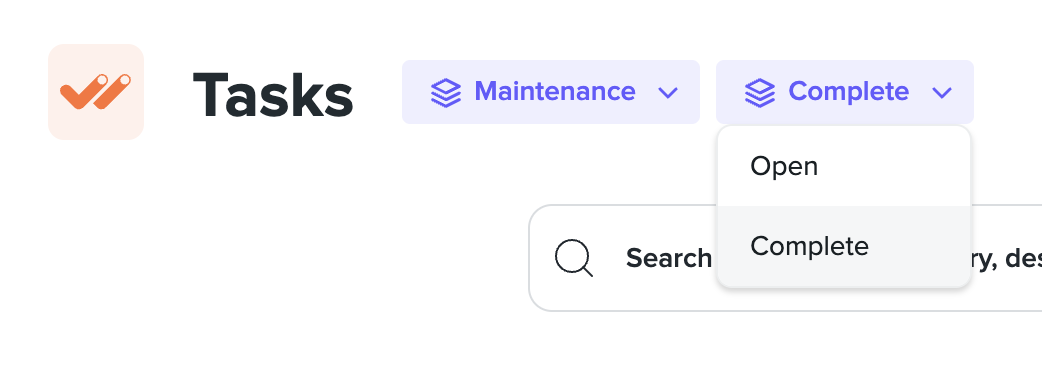The image size is (1042, 386).
Task: Click the search box's truncated placeholder ending
Action: (1007, 258)
